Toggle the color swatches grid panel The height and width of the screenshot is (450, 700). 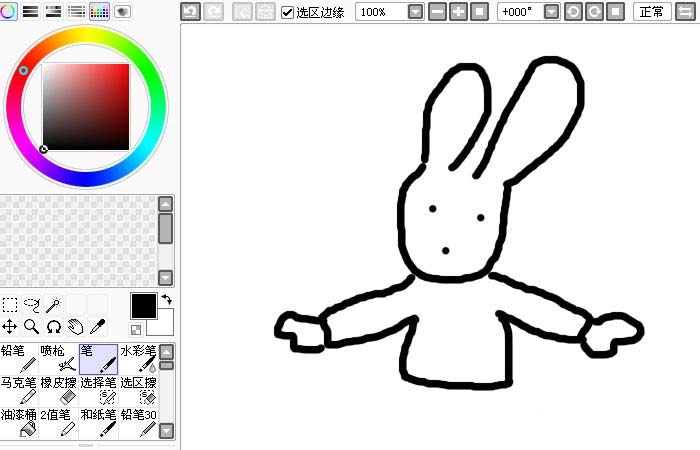(x=99, y=11)
